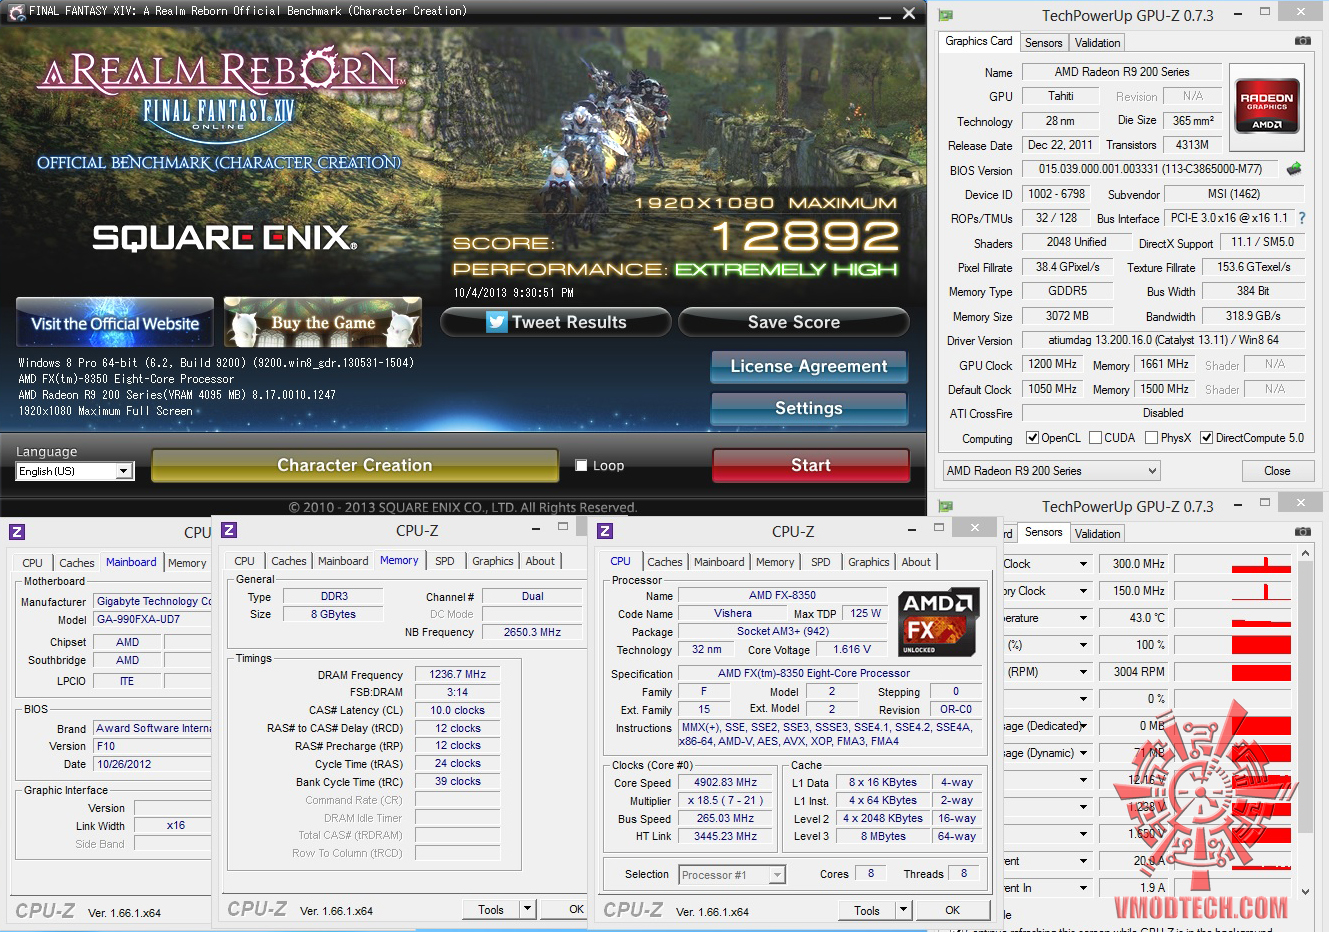The width and height of the screenshot is (1329, 932).
Task: Click the "AMD FX-8350" name value in CPU-Z
Action: point(782,595)
